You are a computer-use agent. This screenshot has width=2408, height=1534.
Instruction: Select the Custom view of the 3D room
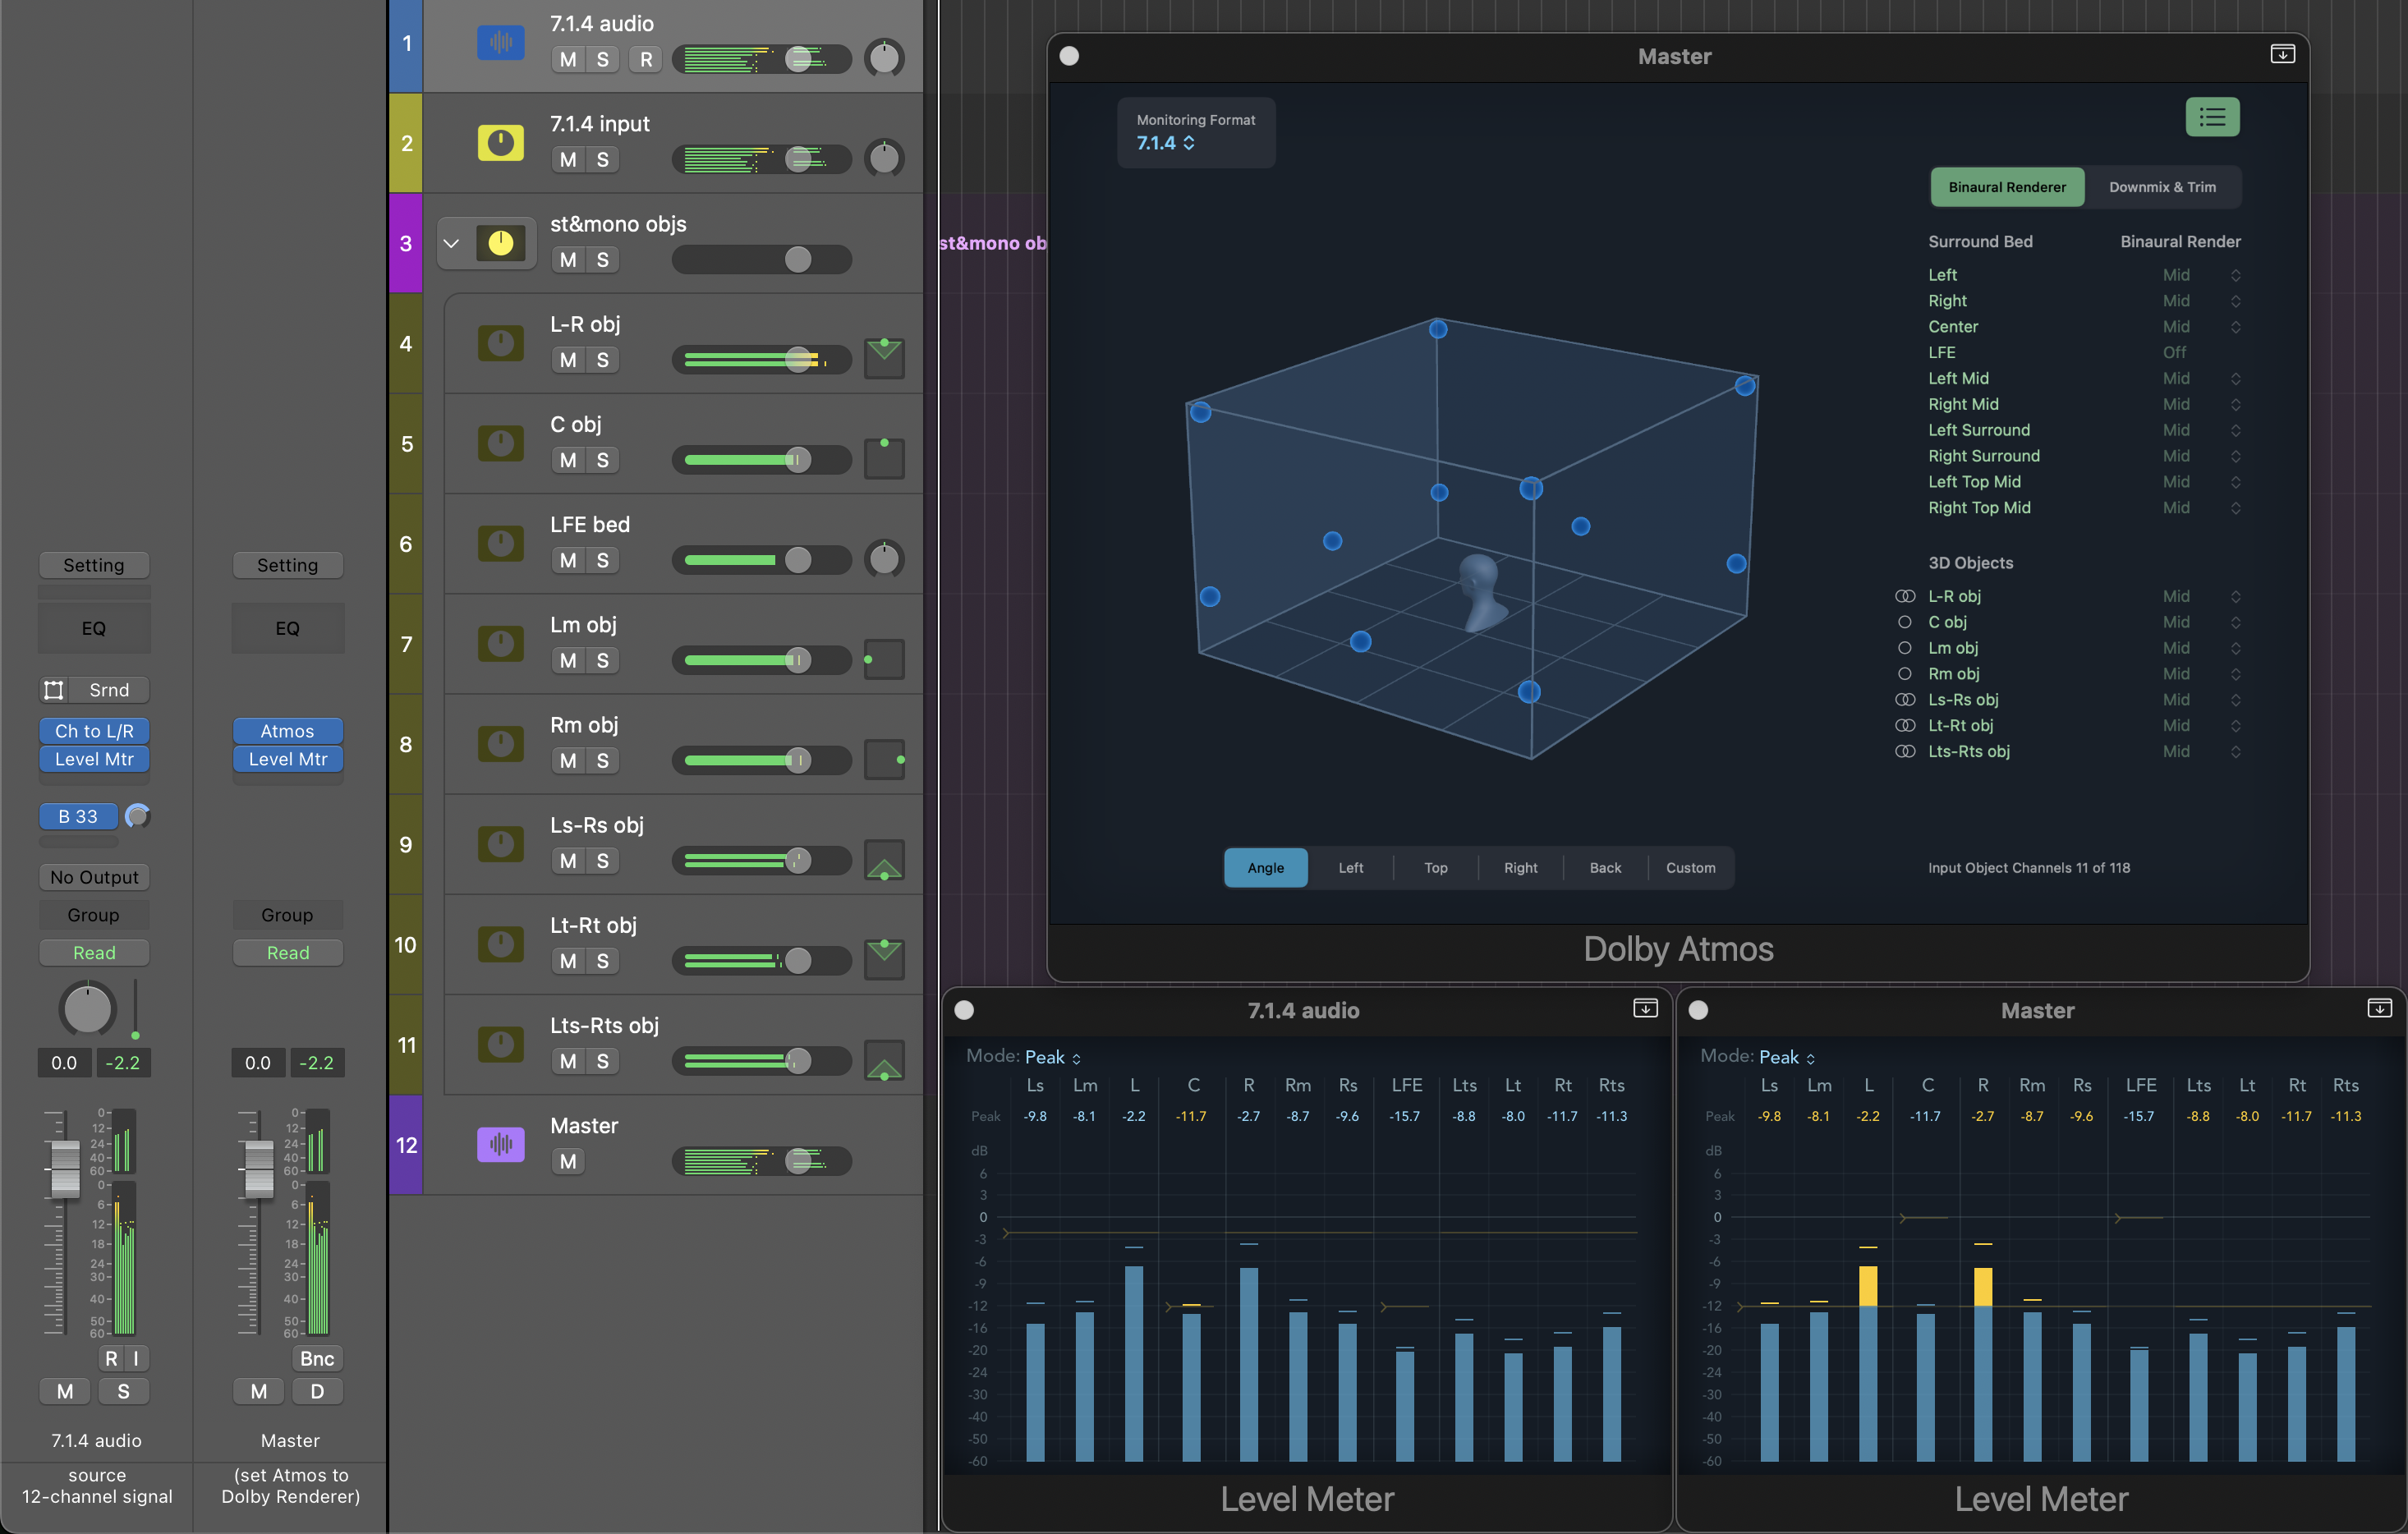pyautogui.click(x=1690, y=868)
